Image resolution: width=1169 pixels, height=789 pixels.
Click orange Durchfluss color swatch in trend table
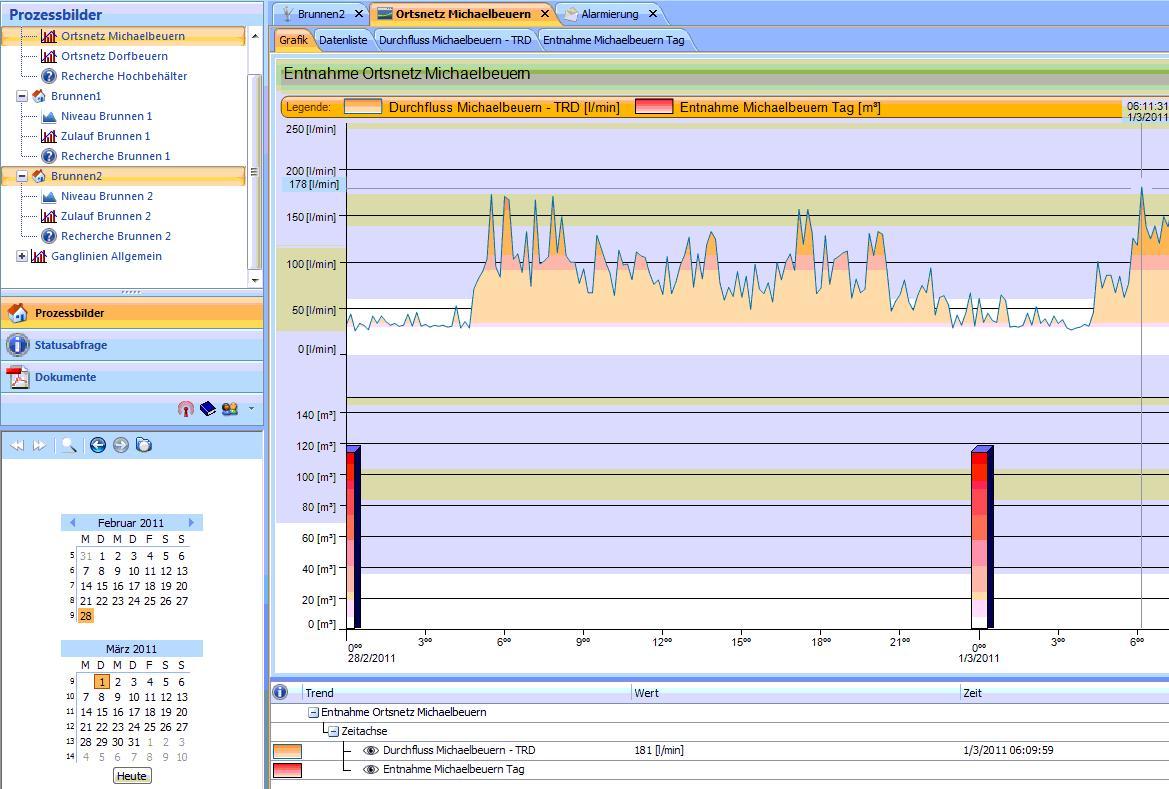287,750
